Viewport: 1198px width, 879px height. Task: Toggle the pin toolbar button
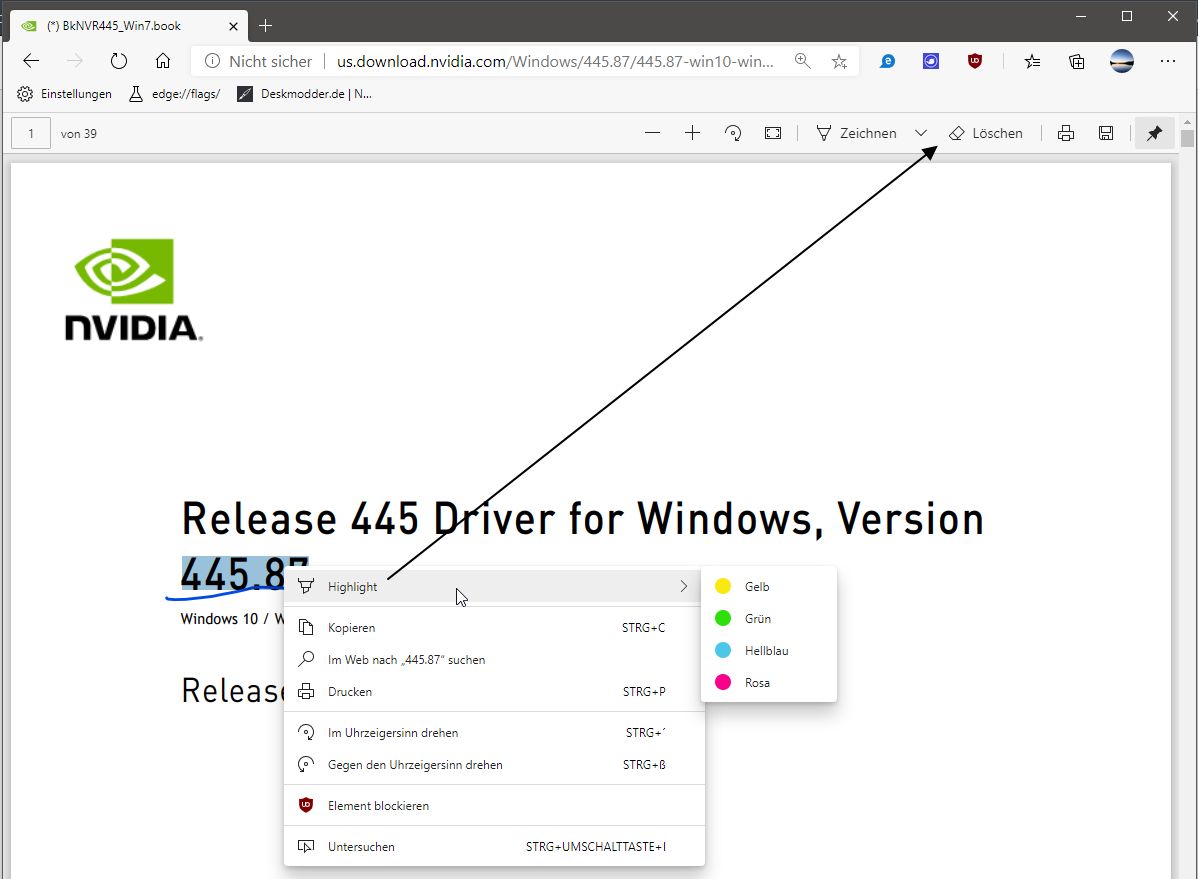[x=1154, y=133]
